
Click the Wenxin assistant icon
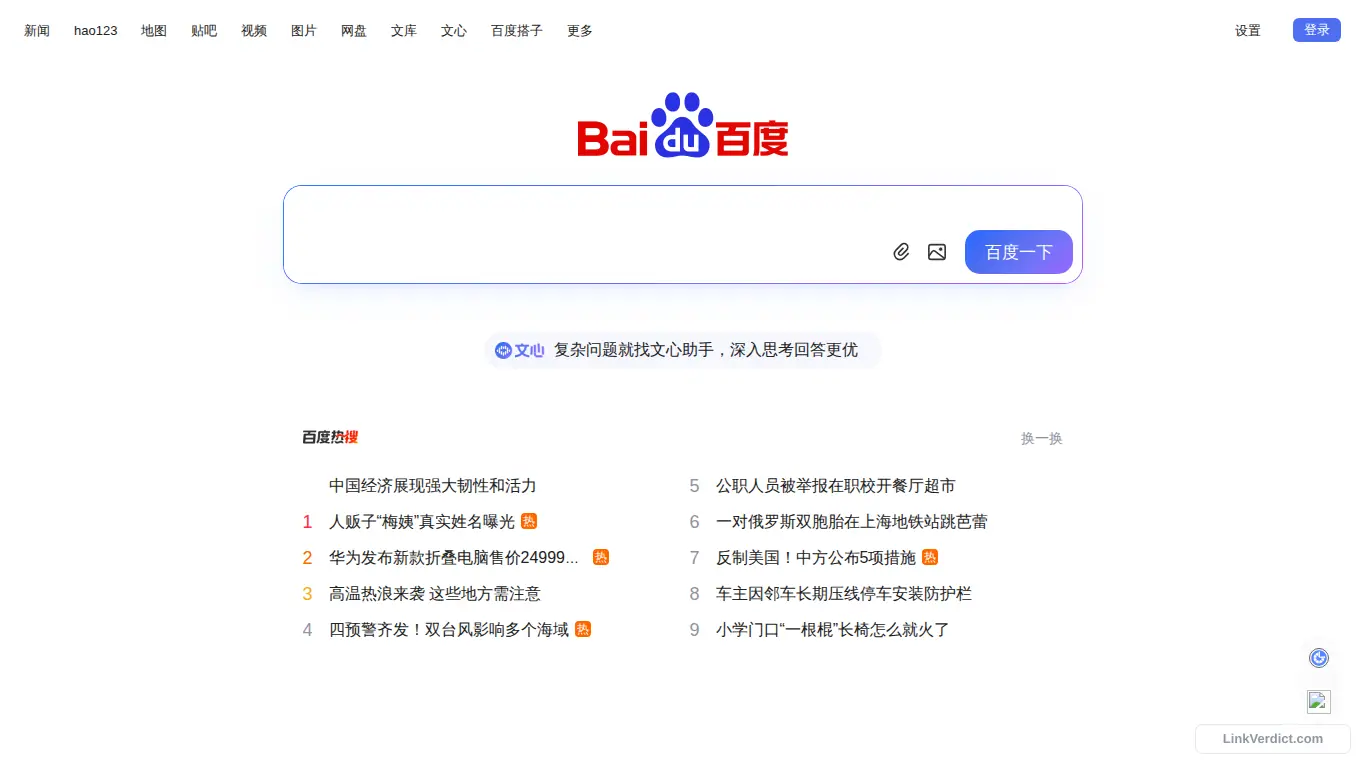pyautogui.click(x=519, y=350)
